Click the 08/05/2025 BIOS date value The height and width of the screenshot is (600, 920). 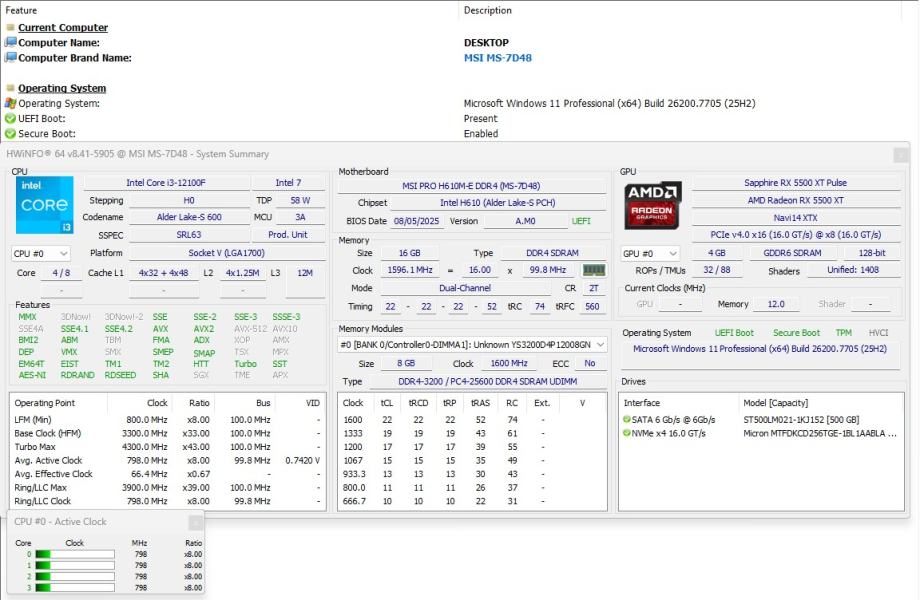tap(417, 221)
